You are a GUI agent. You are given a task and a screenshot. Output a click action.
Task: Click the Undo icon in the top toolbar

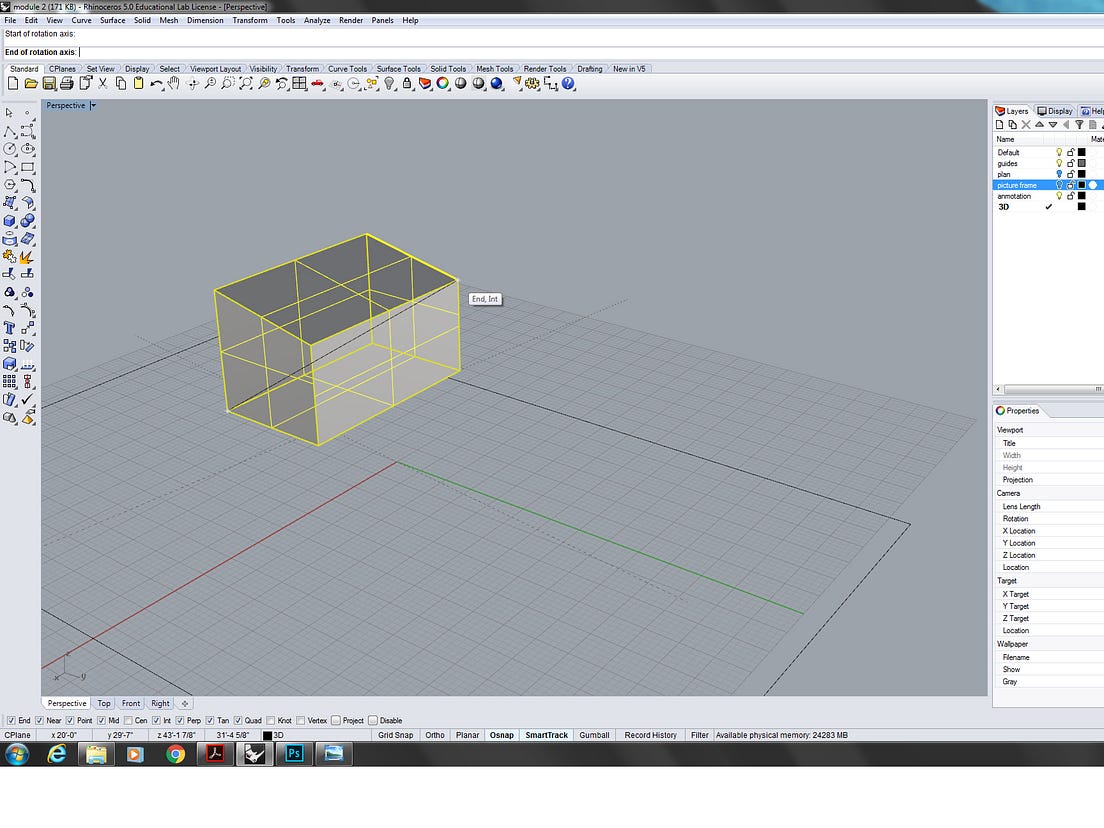coord(156,84)
